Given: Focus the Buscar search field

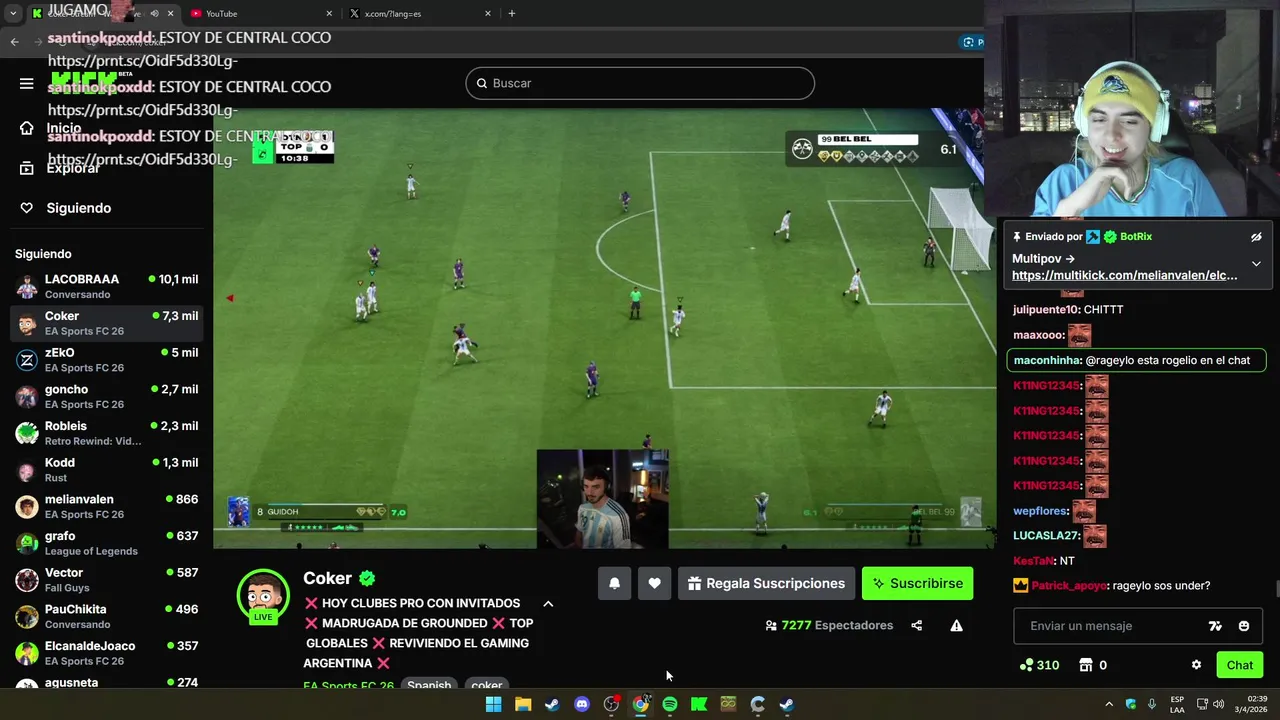Looking at the screenshot, I should [640, 83].
